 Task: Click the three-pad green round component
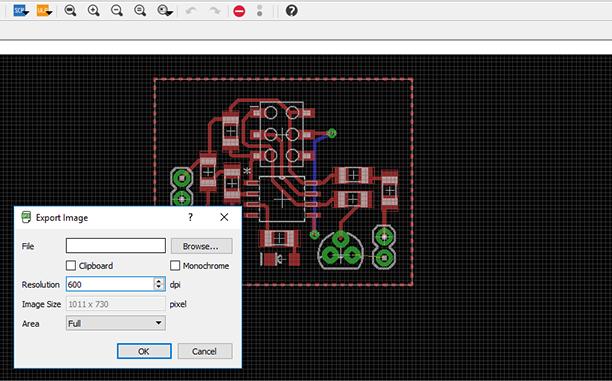(341, 250)
